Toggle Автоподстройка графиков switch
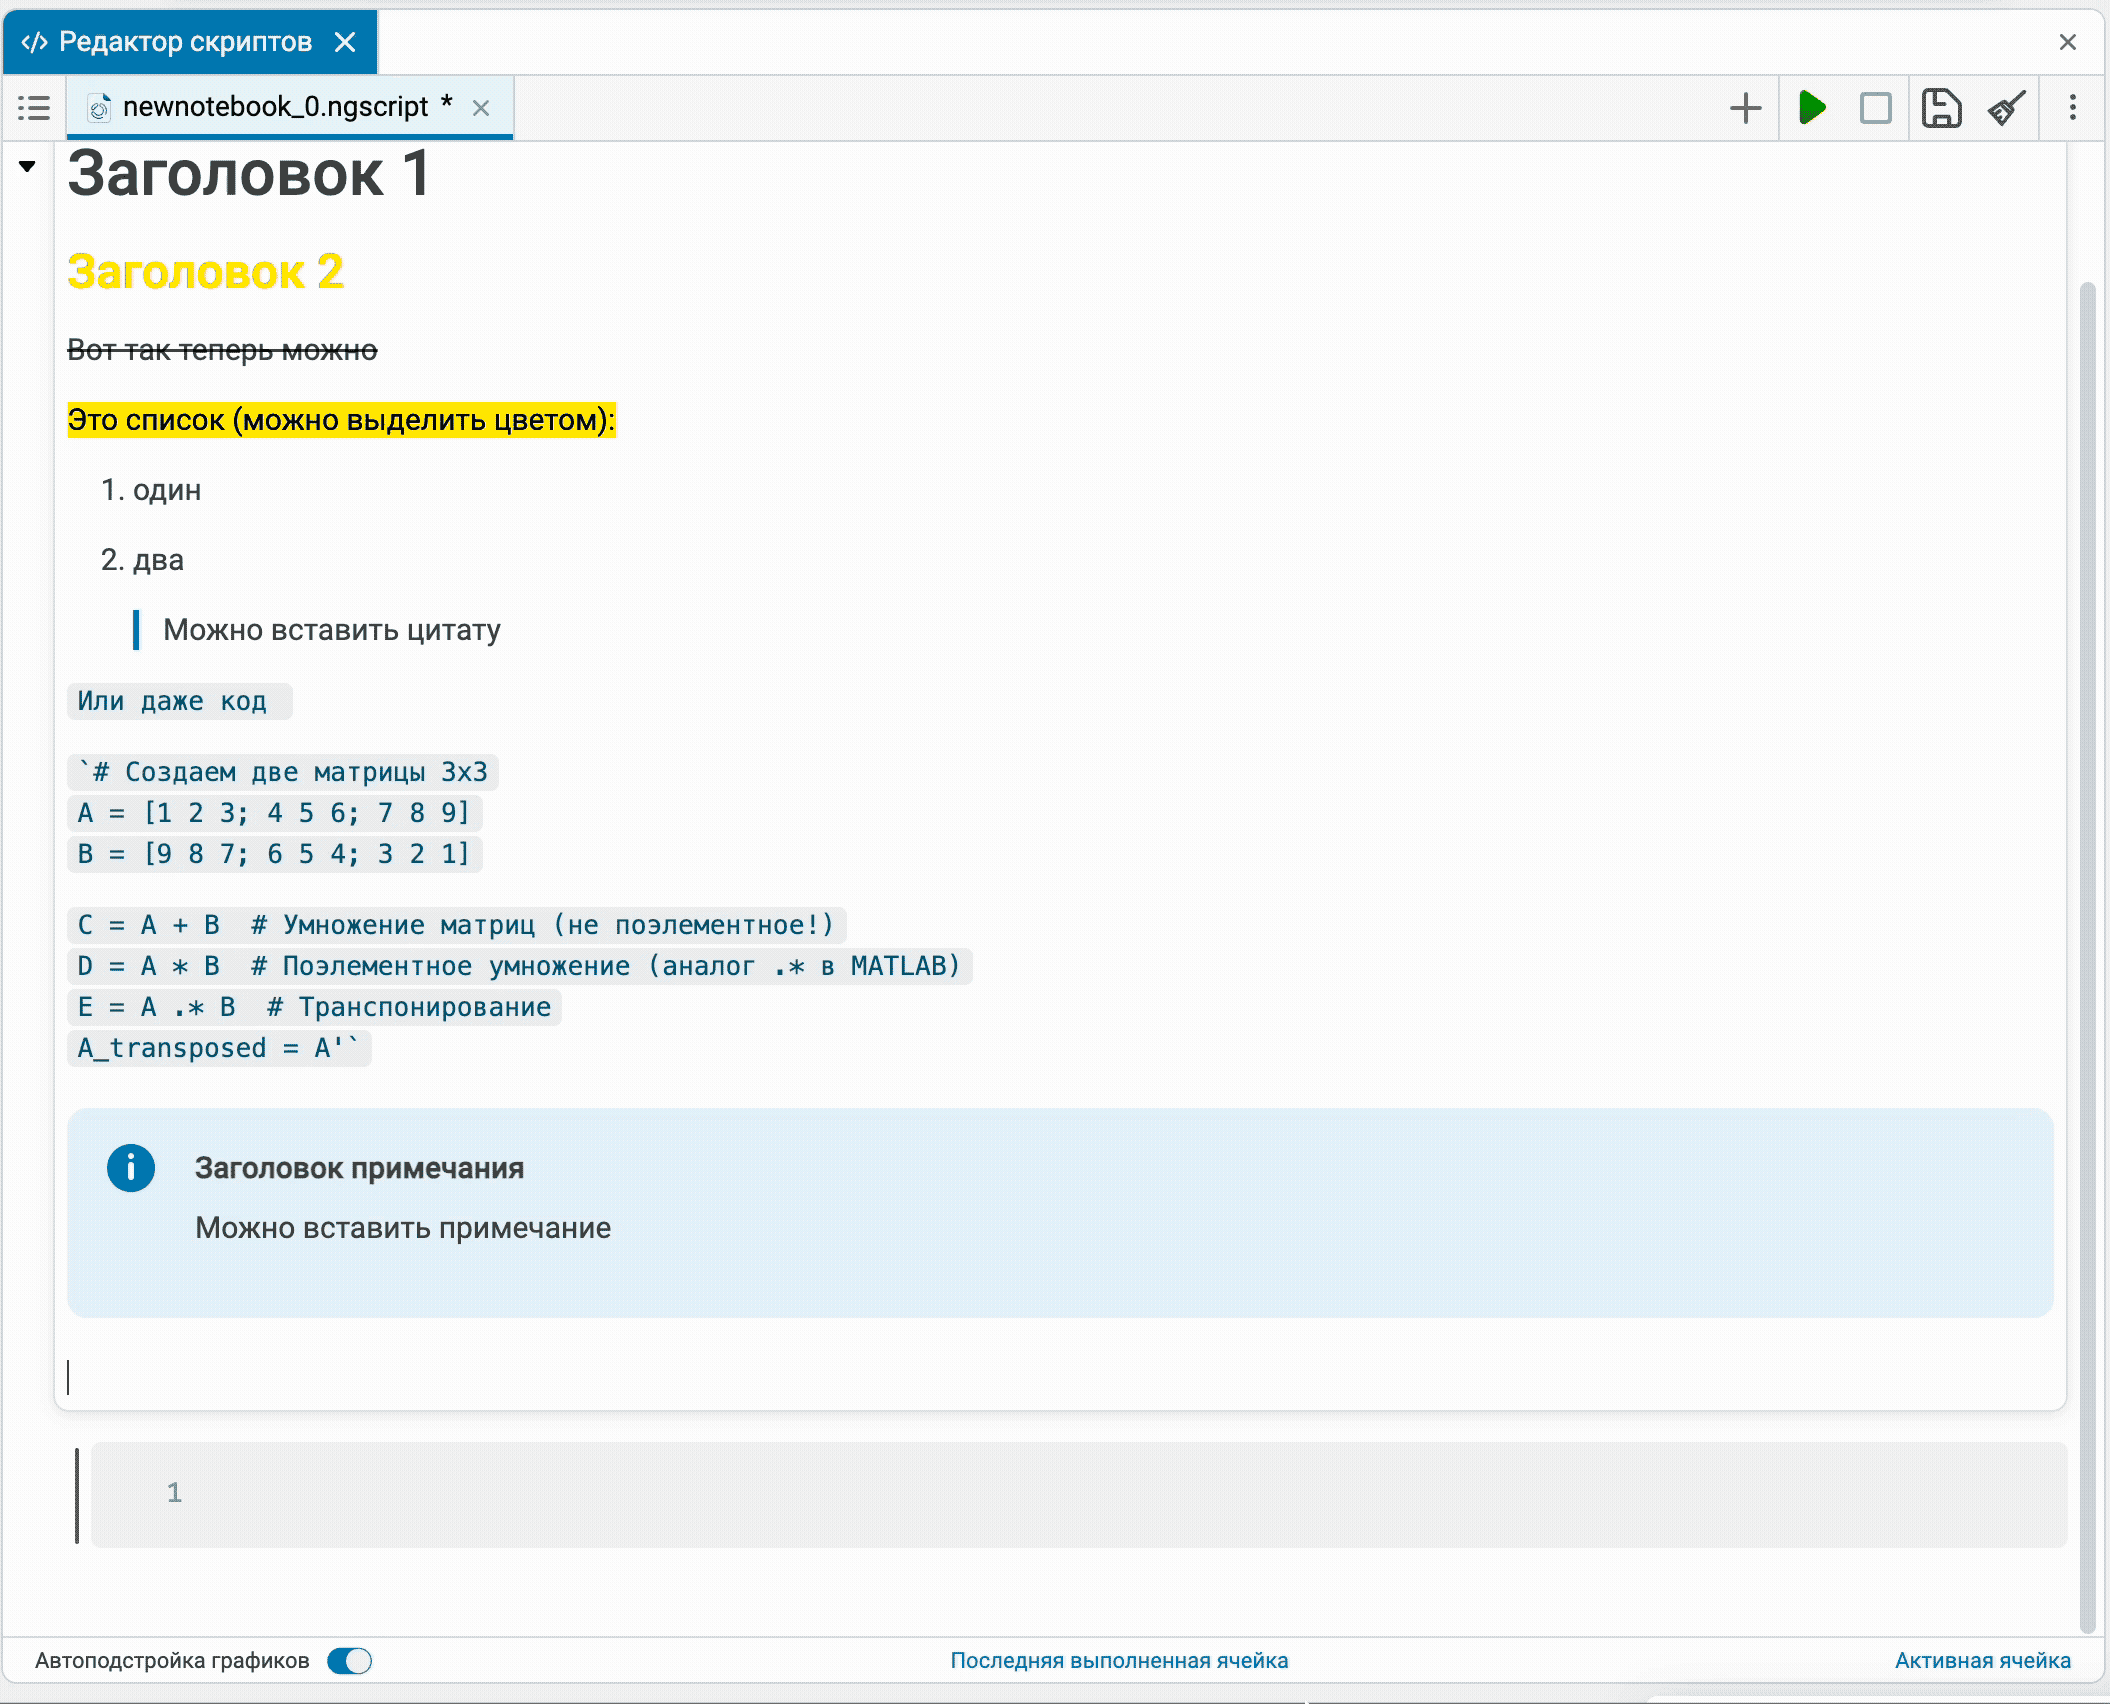 click(x=349, y=1661)
